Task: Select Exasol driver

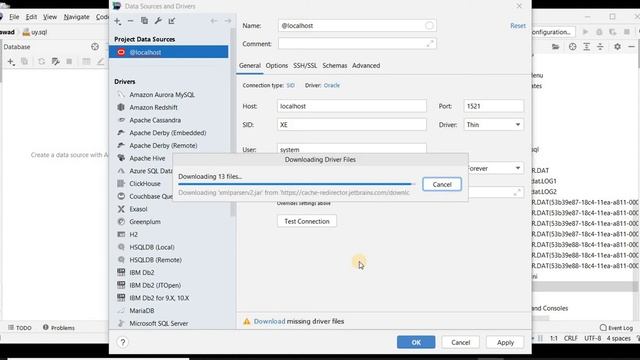Action: tap(138, 209)
